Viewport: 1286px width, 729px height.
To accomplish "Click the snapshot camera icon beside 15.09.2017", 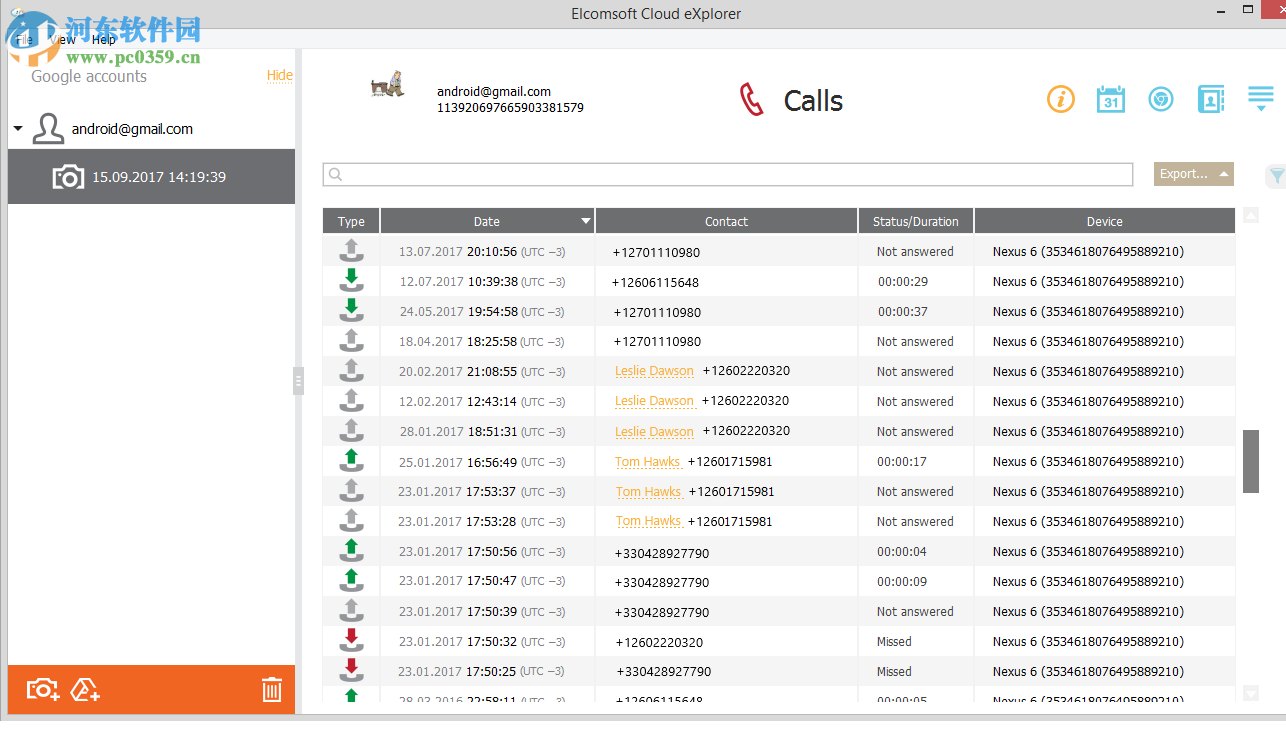I will 68,177.
